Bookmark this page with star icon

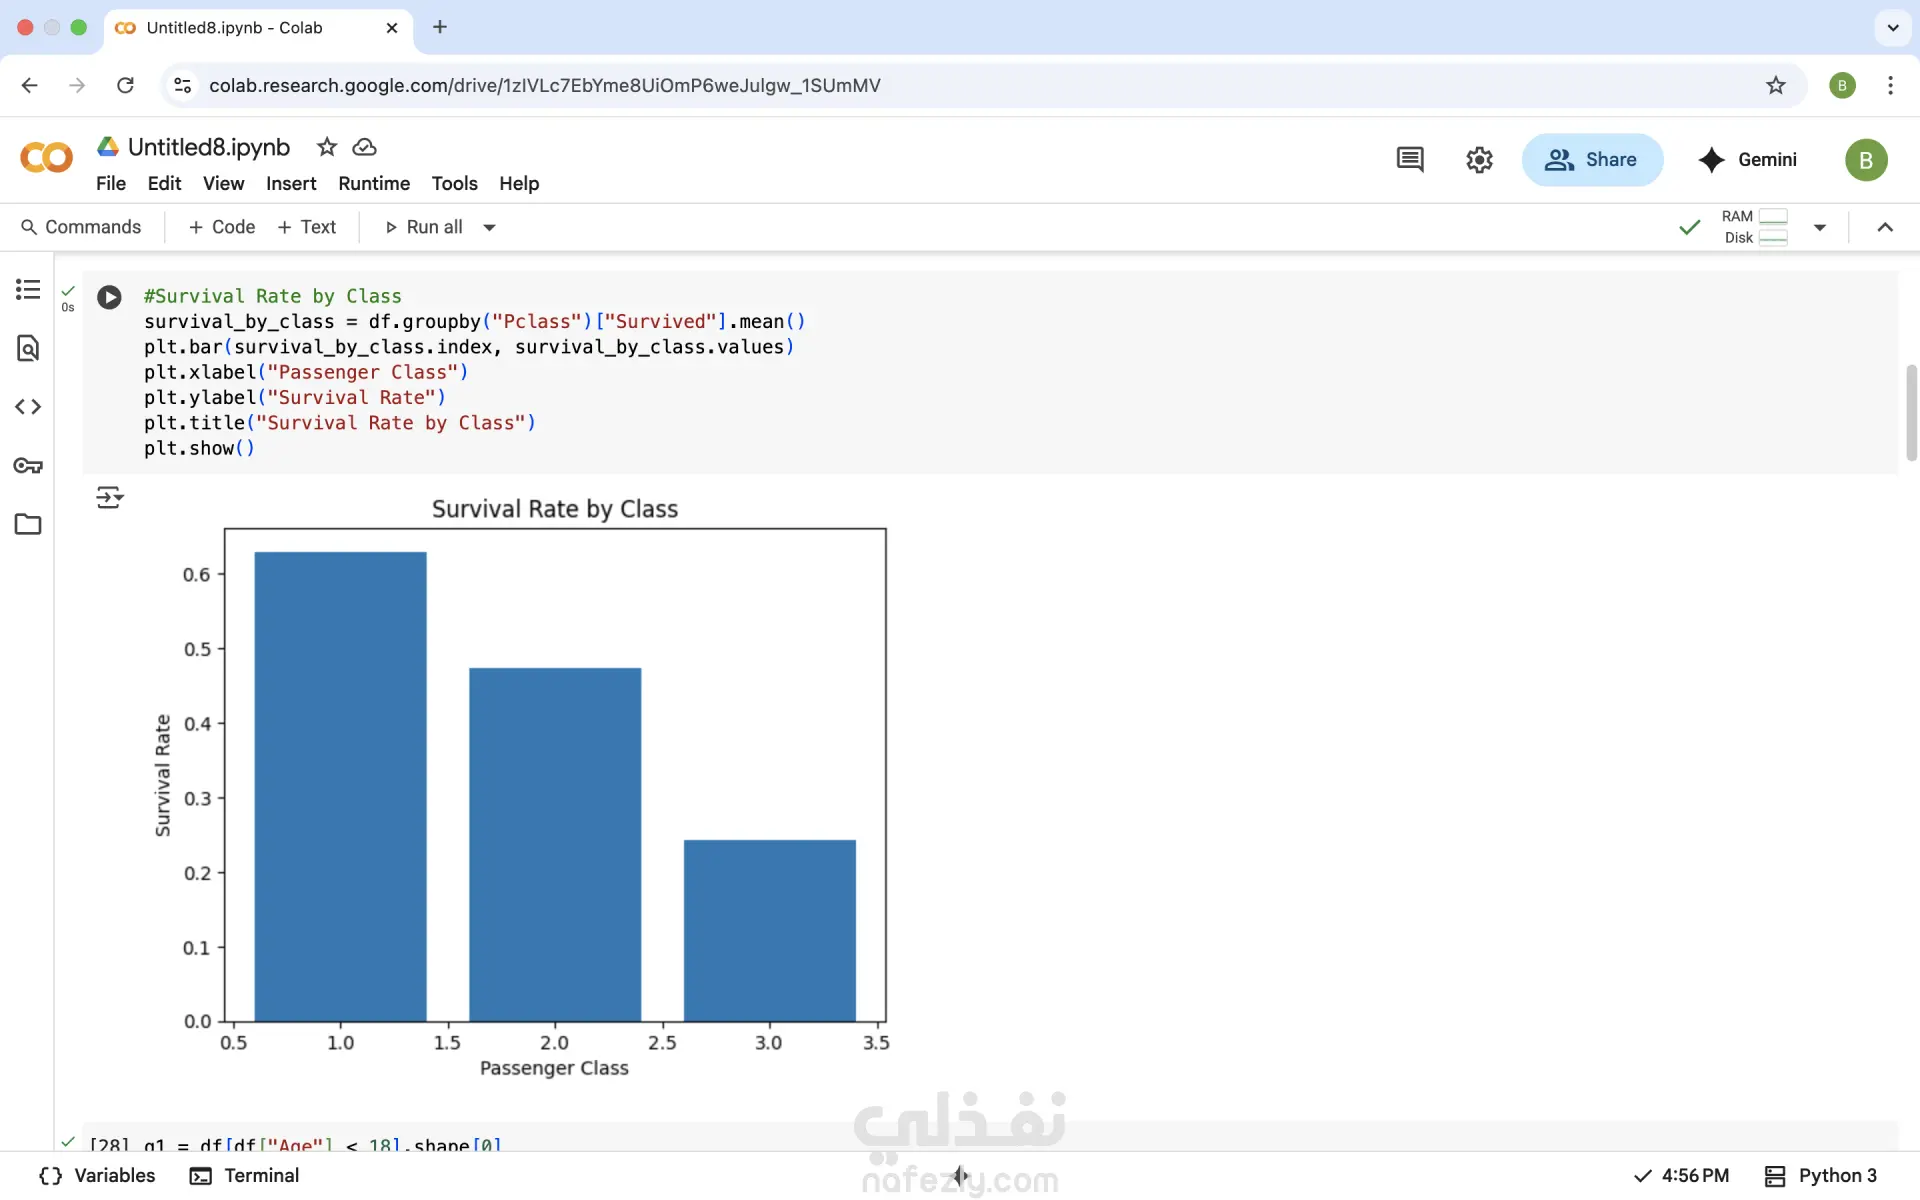(x=1775, y=85)
